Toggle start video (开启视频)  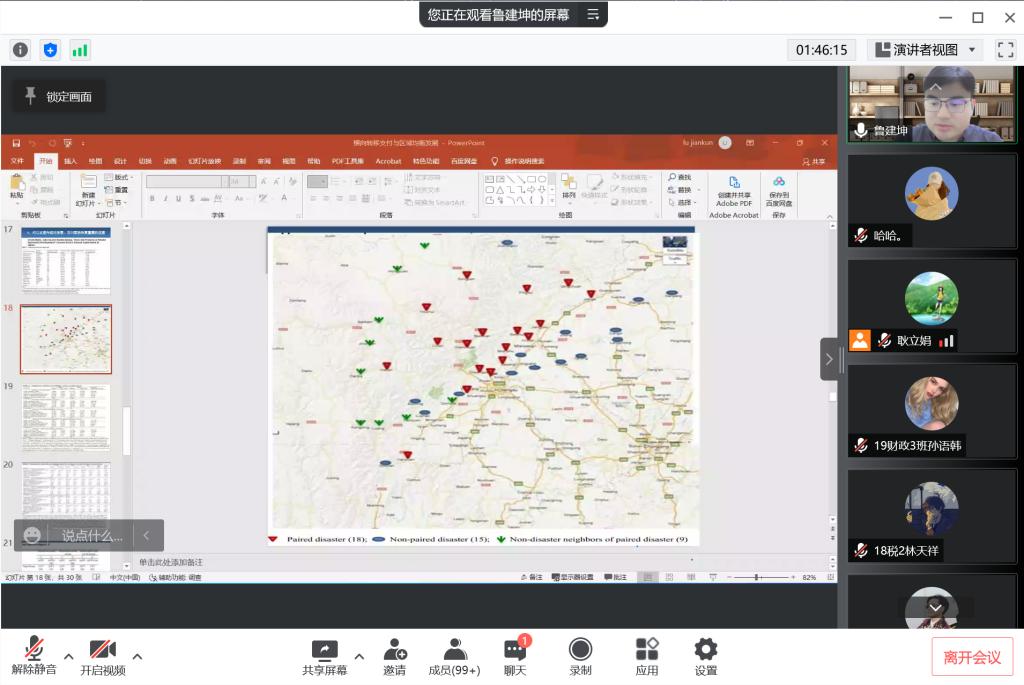tap(103, 656)
